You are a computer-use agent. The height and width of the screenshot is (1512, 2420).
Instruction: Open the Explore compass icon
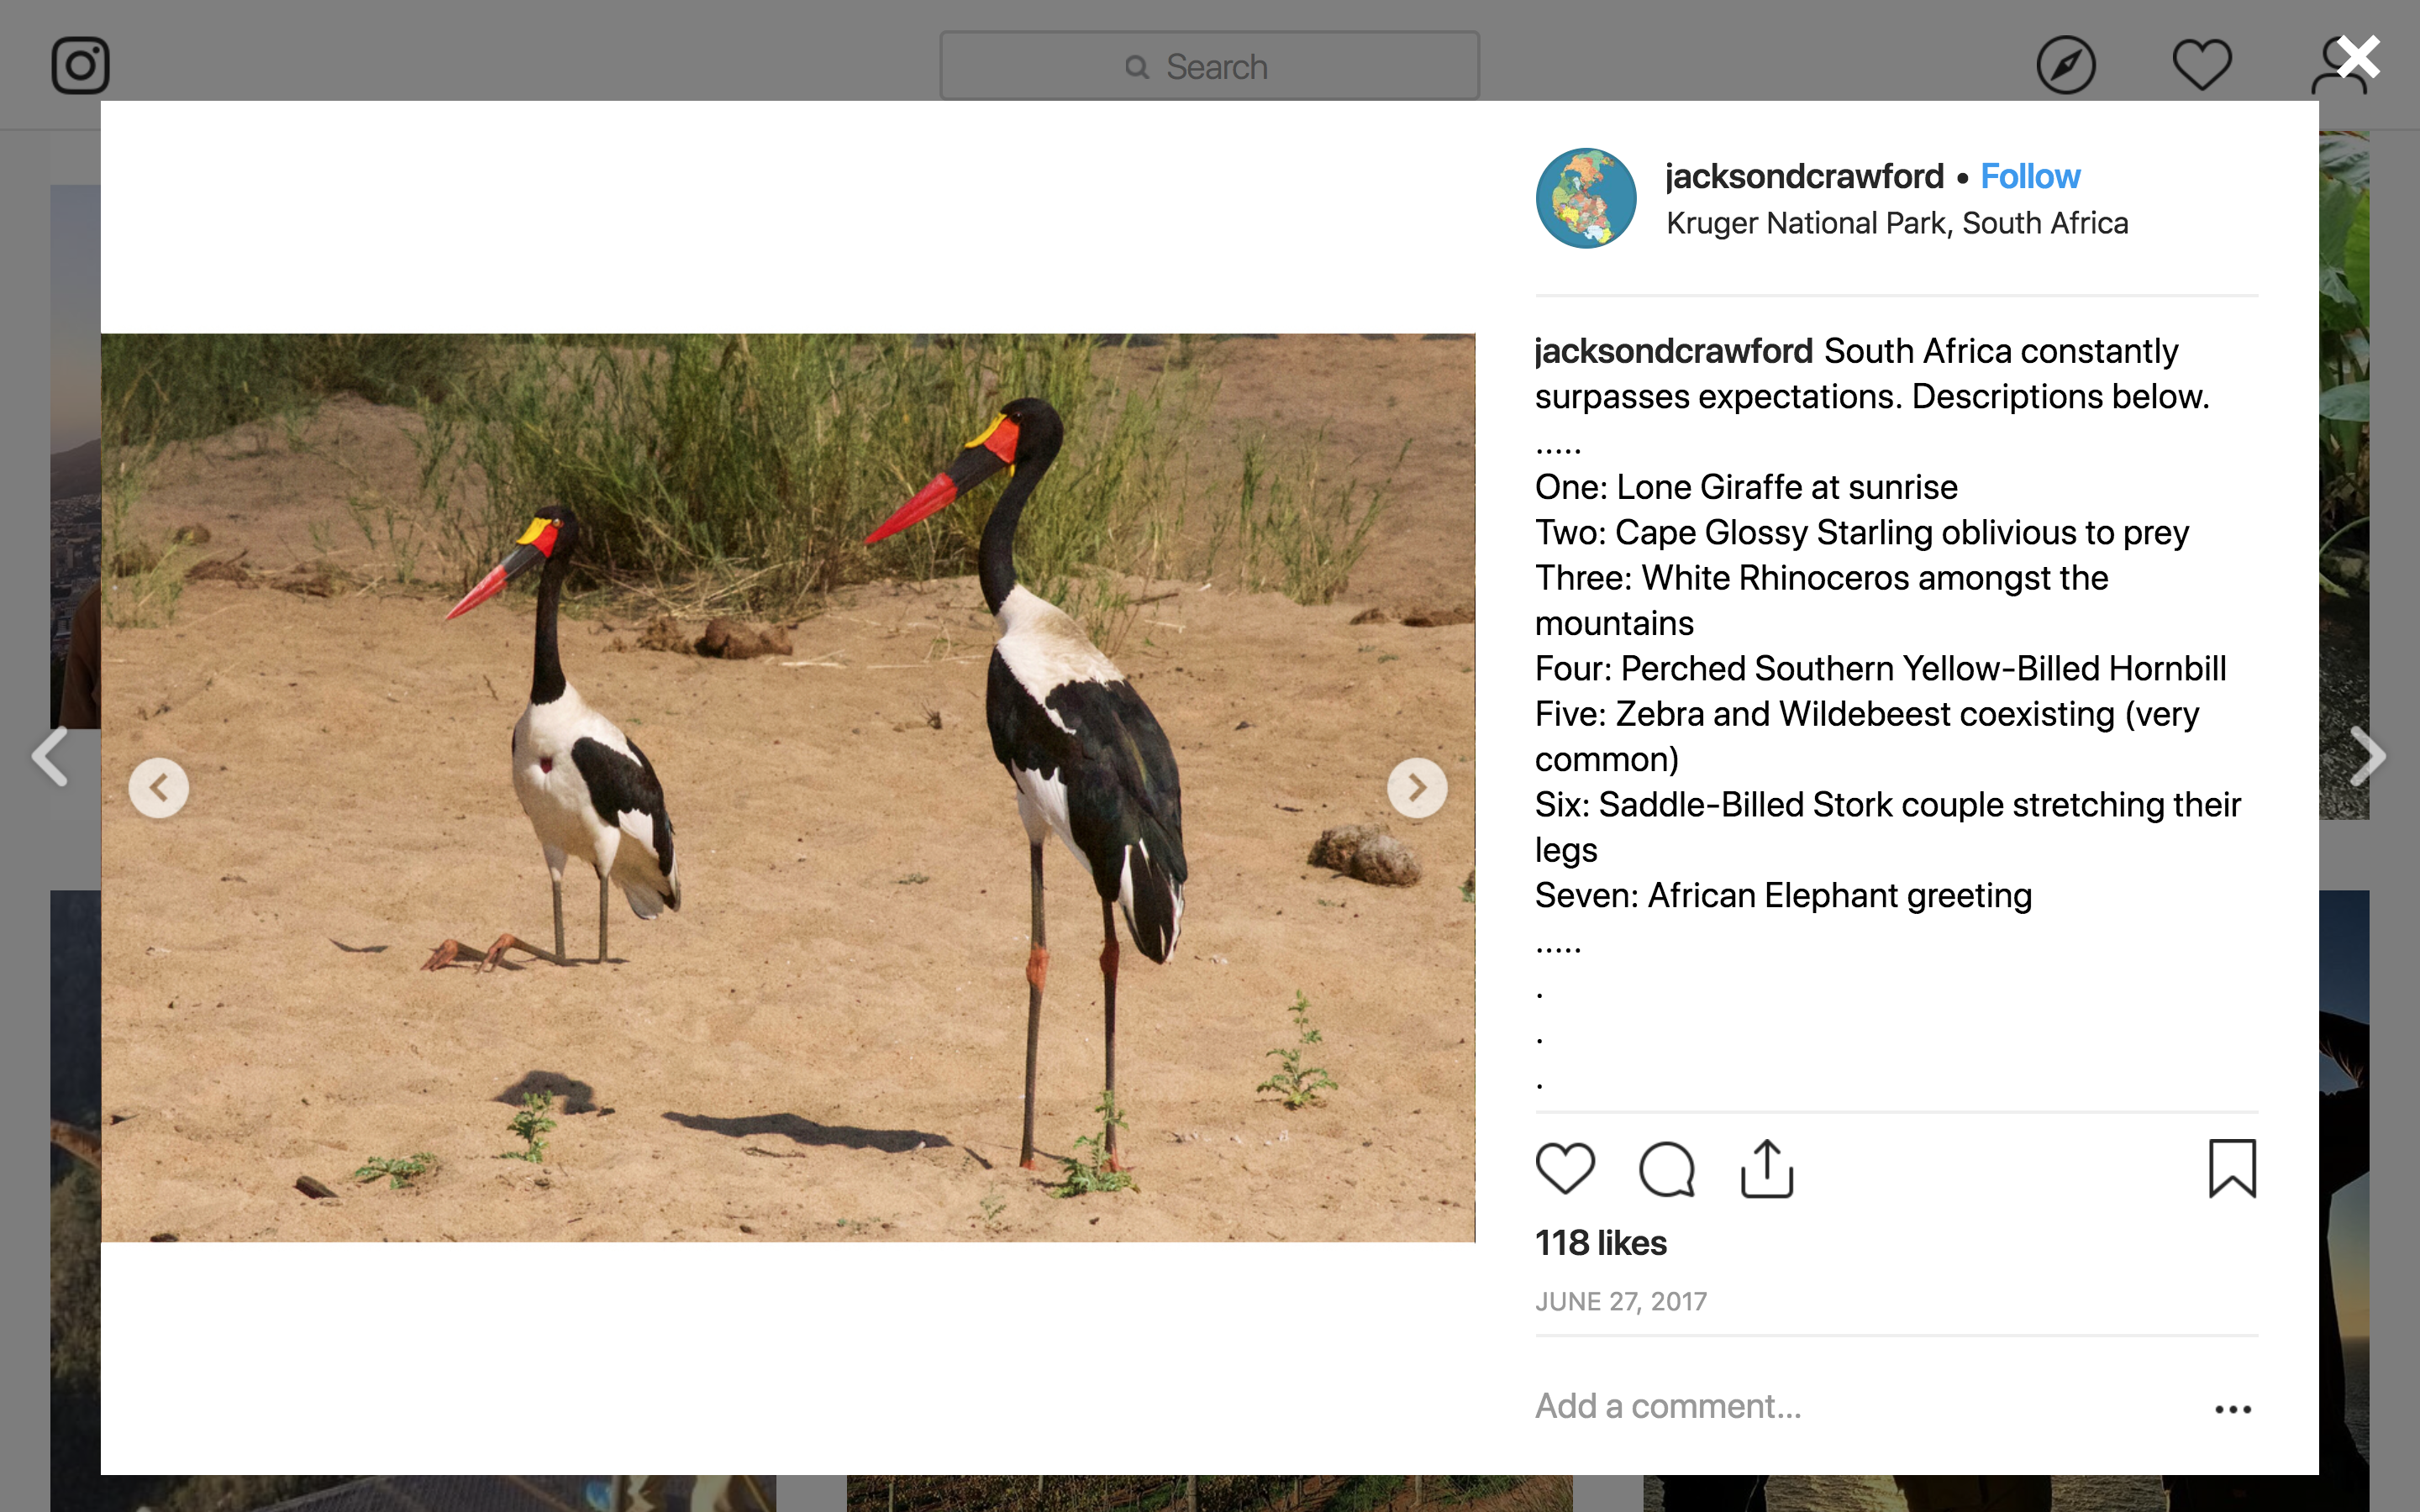click(x=2066, y=66)
